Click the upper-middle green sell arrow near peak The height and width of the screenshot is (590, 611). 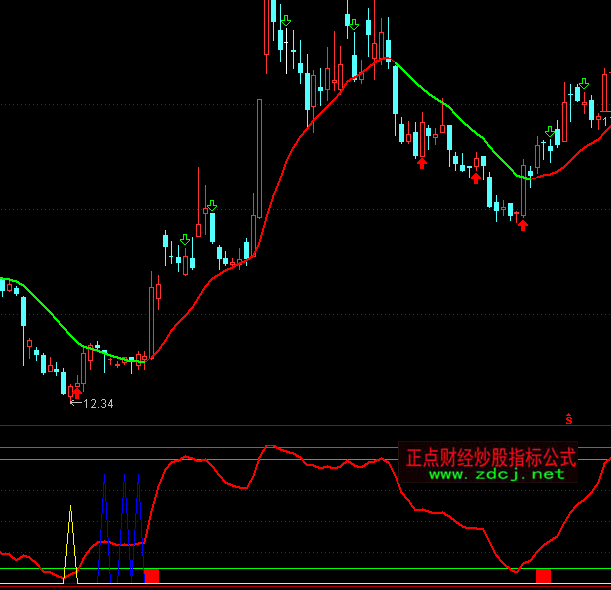(x=352, y=21)
